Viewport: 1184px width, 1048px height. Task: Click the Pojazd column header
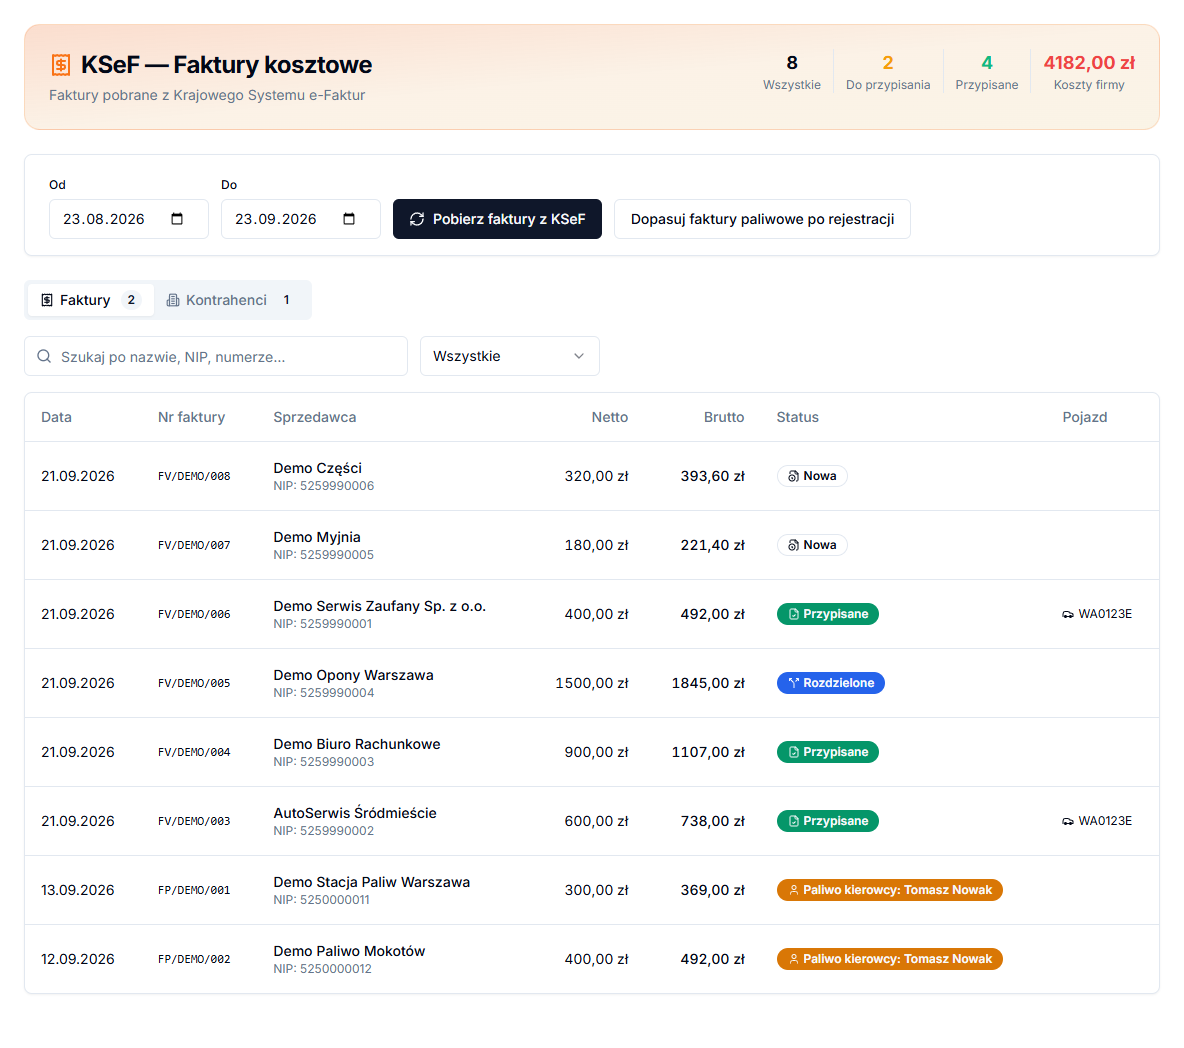[1084, 418]
